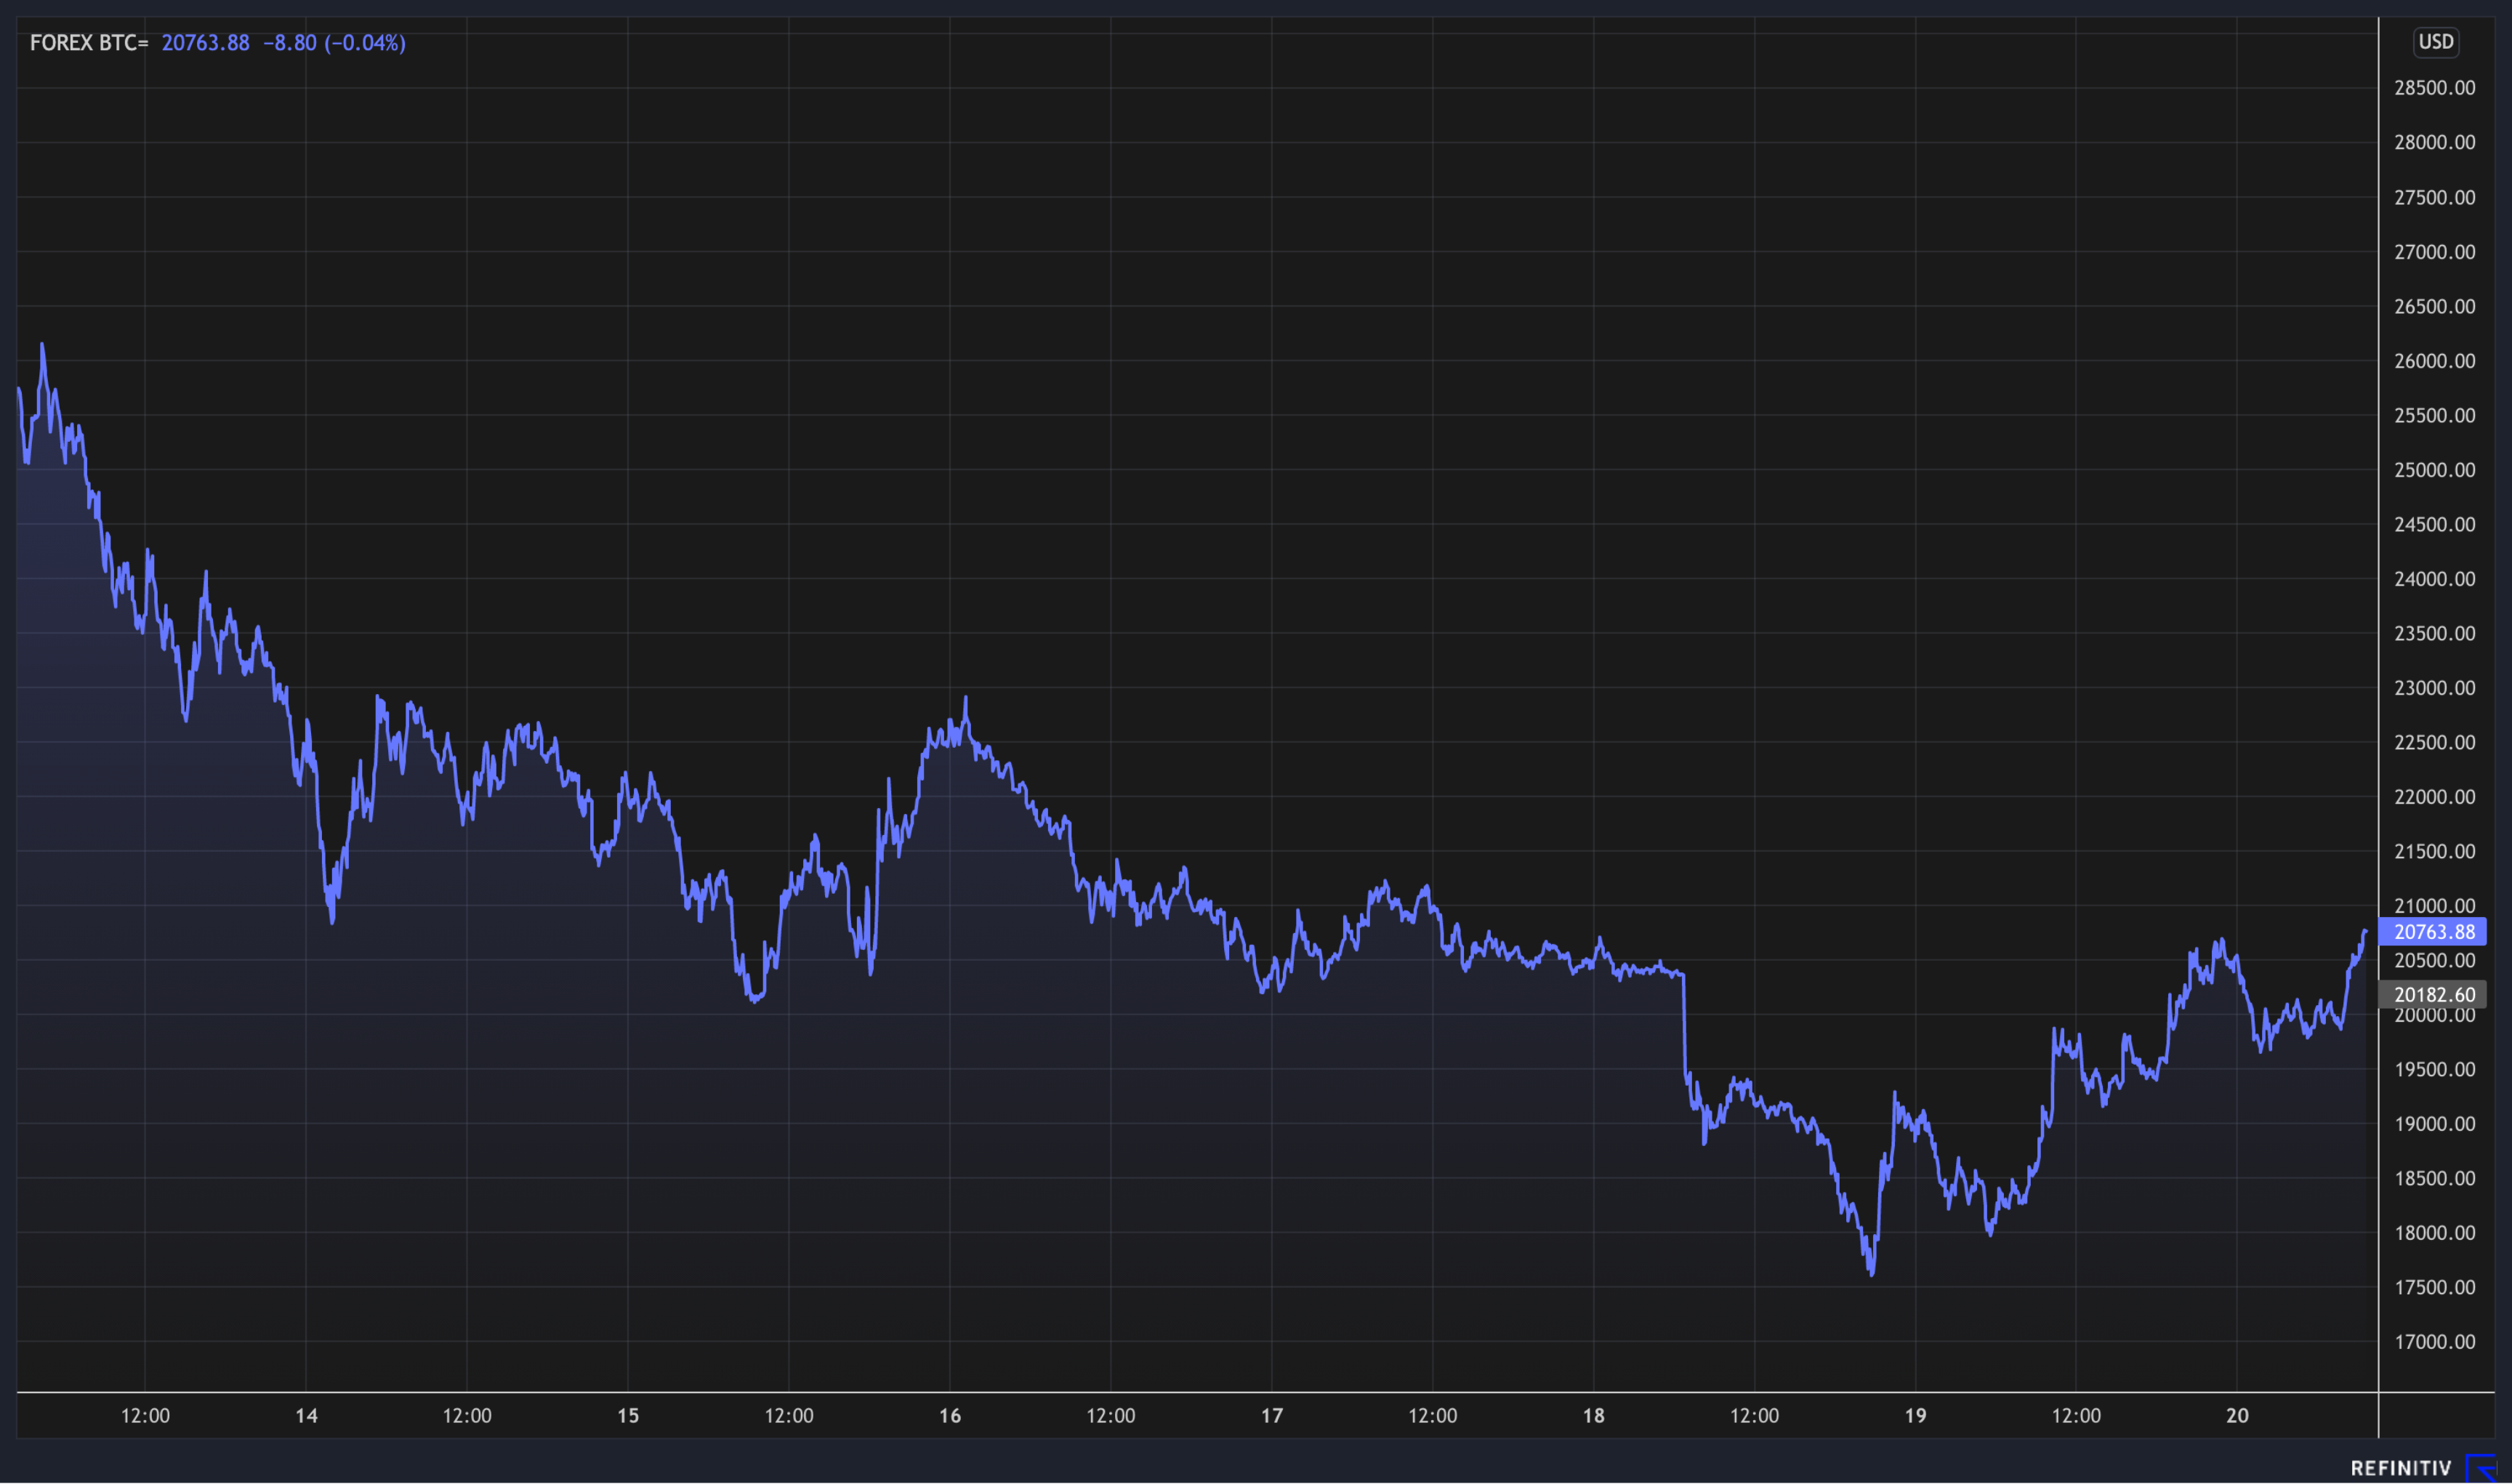Image resolution: width=2512 pixels, height=1484 pixels.
Task: Click the 17500.00 price axis label
Action: (x=2434, y=1287)
